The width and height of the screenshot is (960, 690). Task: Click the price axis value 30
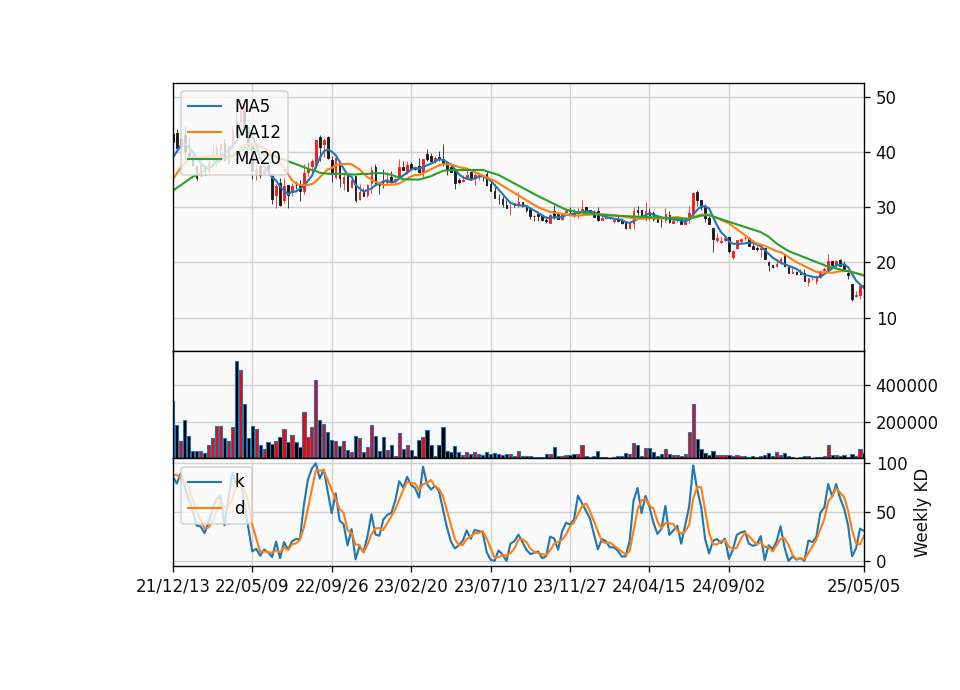885,208
